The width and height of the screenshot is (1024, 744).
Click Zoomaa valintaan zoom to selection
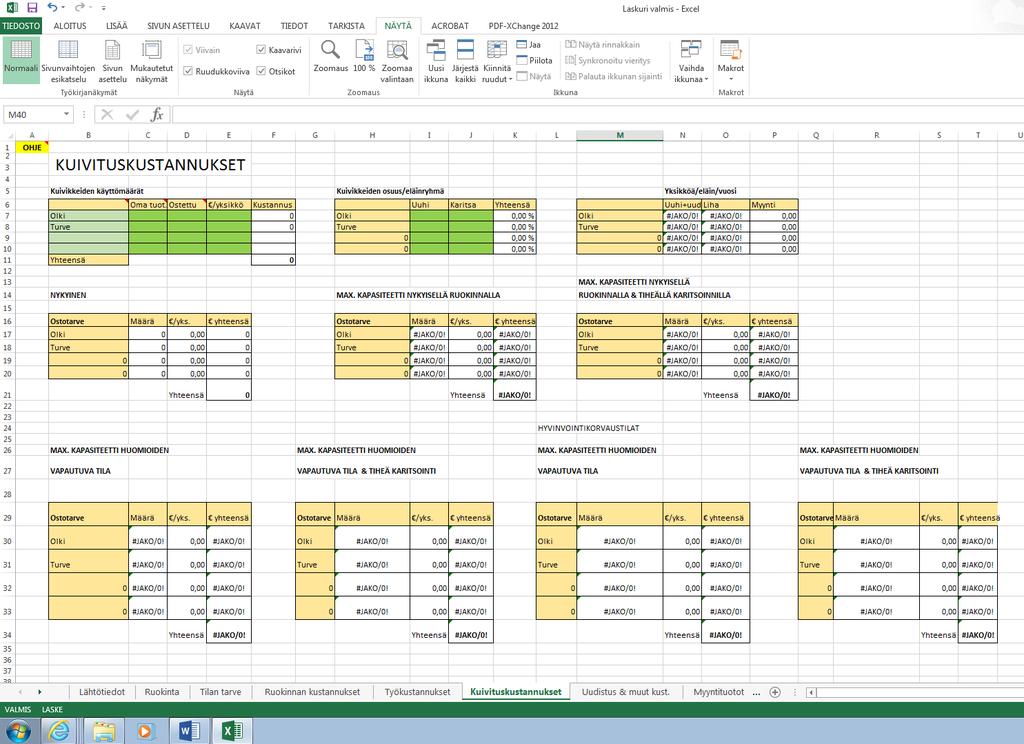(x=397, y=60)
